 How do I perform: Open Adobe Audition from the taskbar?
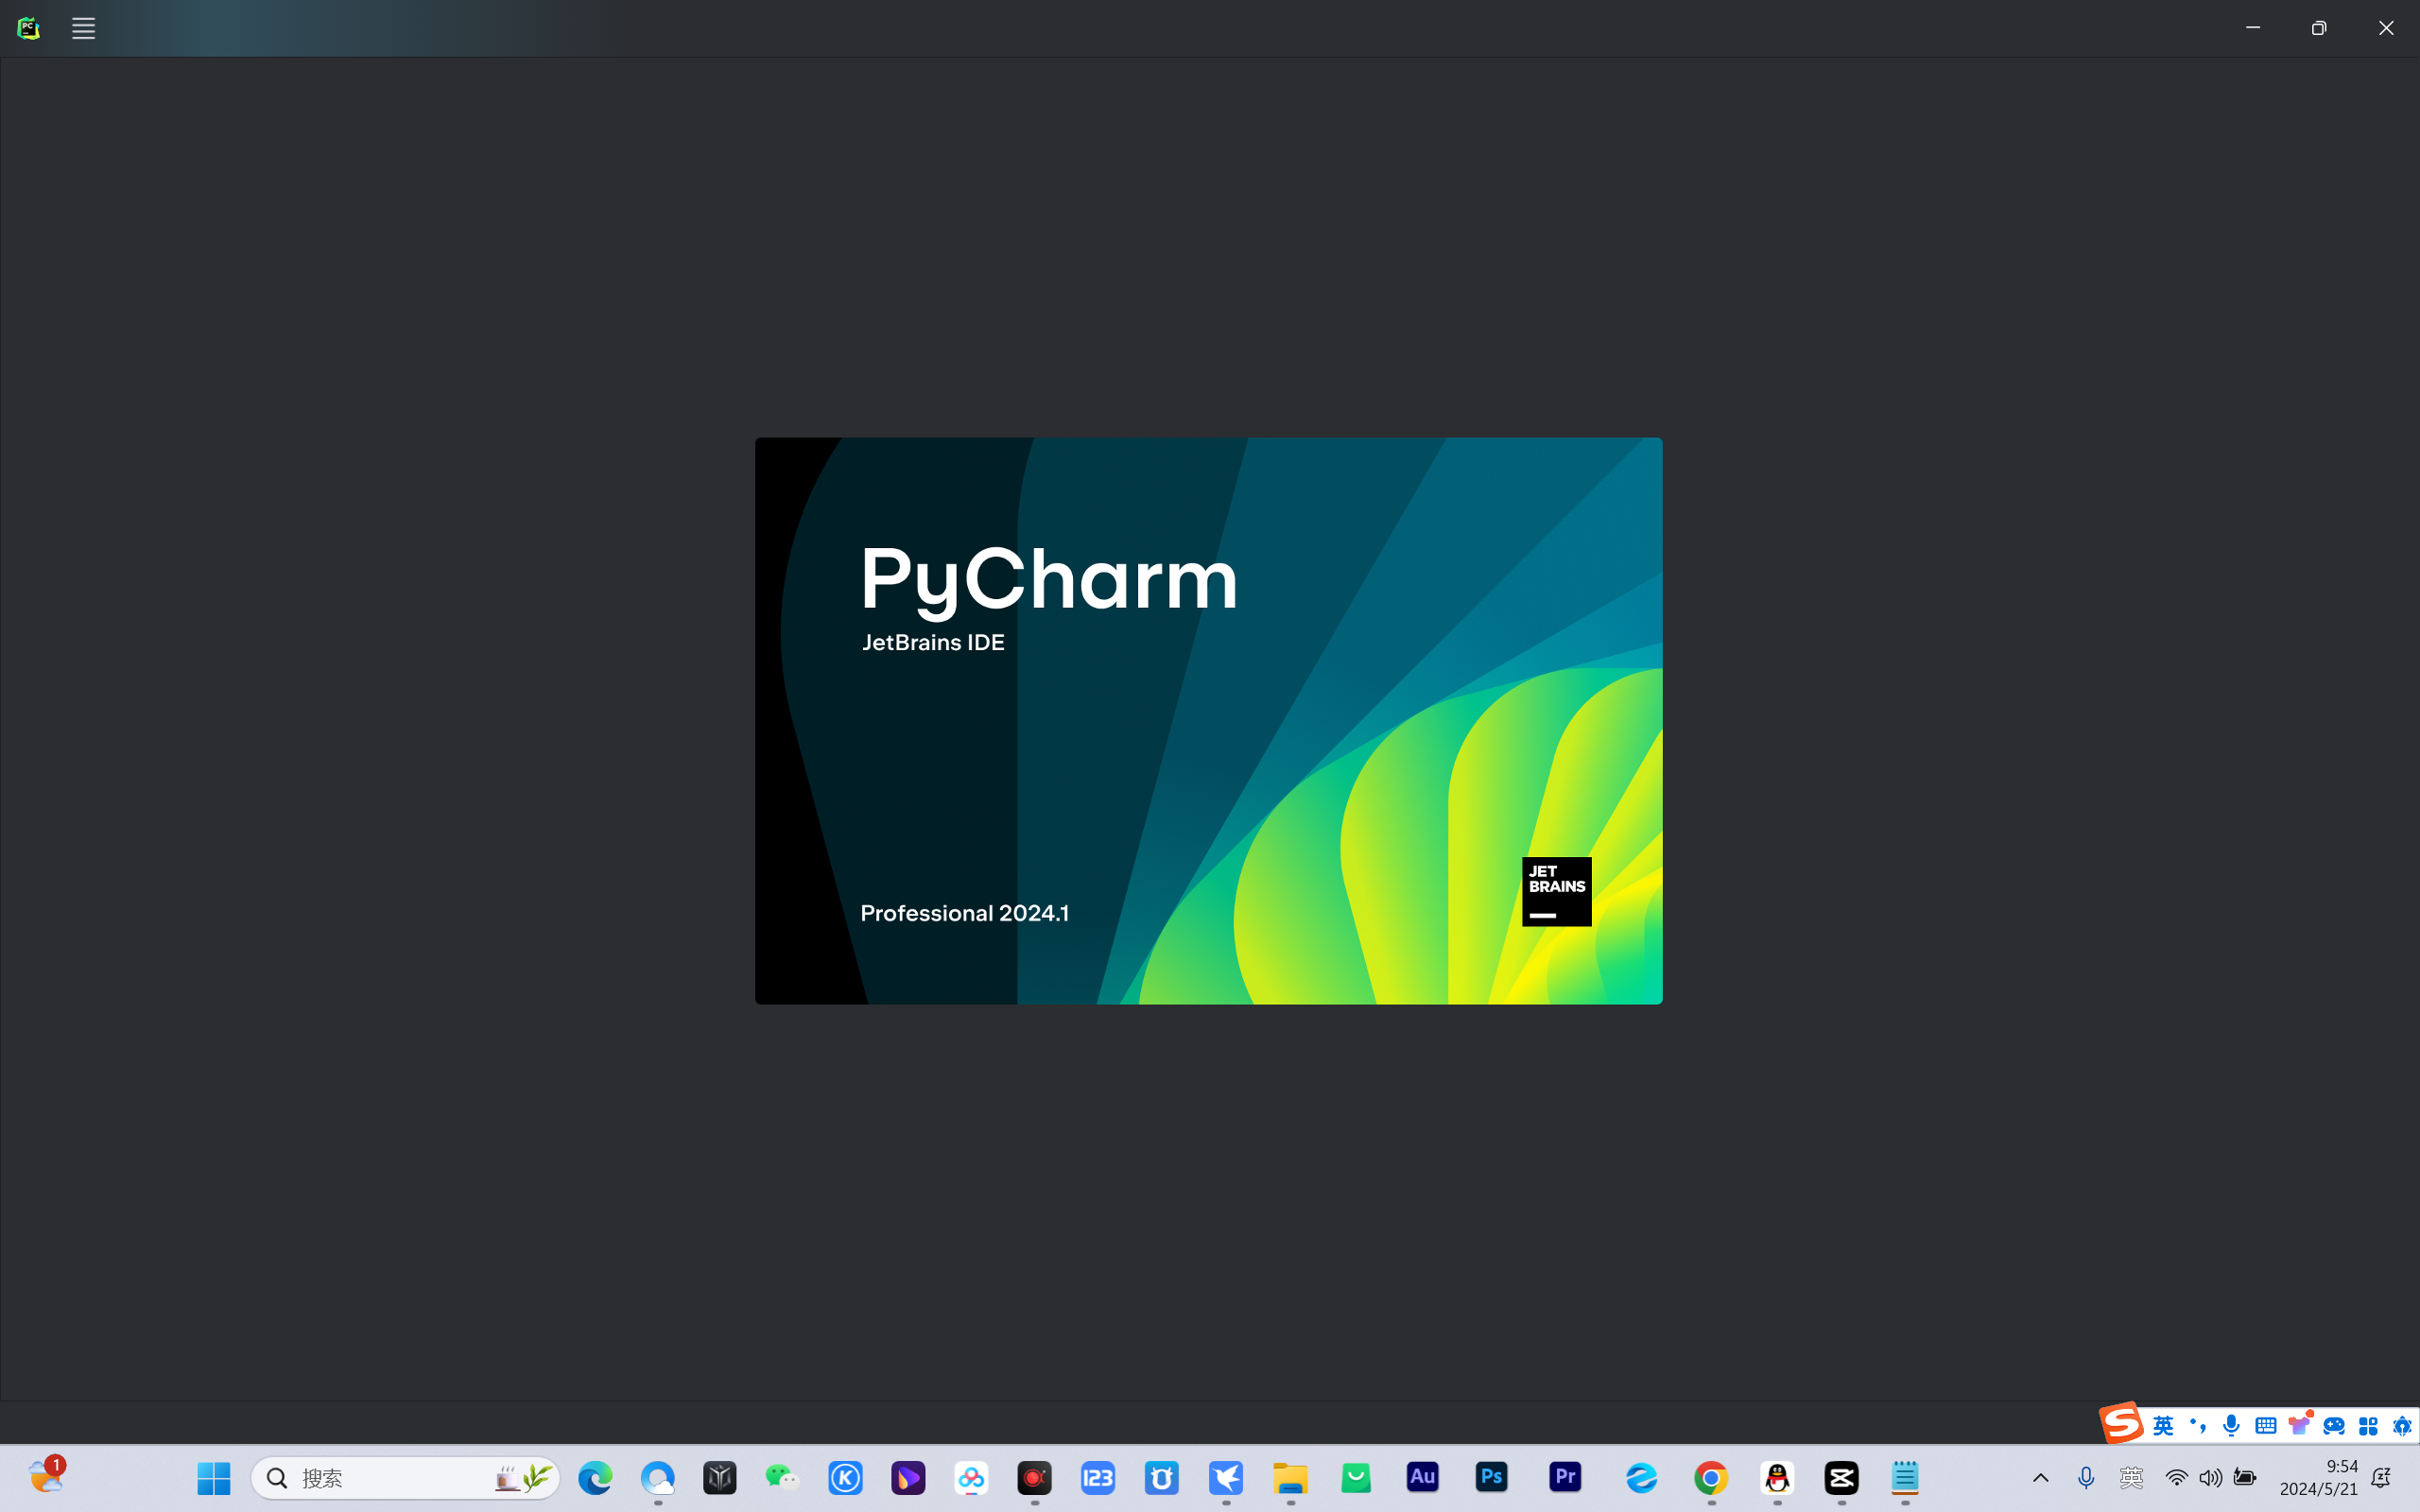1422,1477
